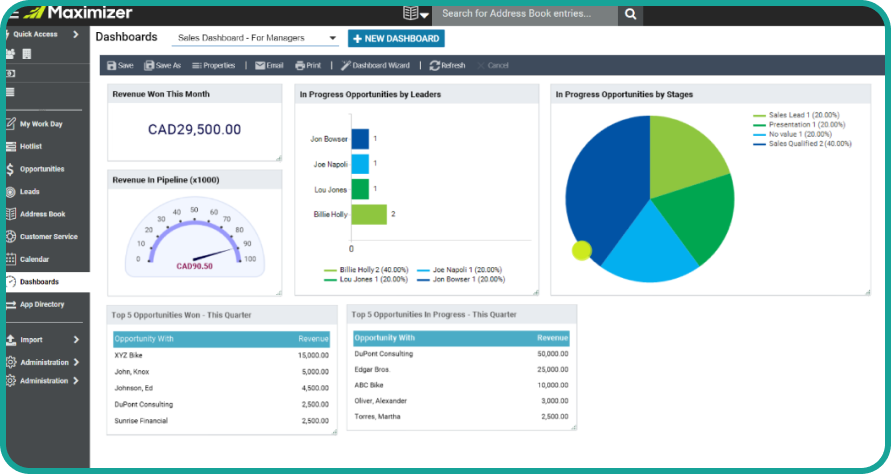891x474 pixels.
Task: Click the Save As icon
Action: point(149,65)
